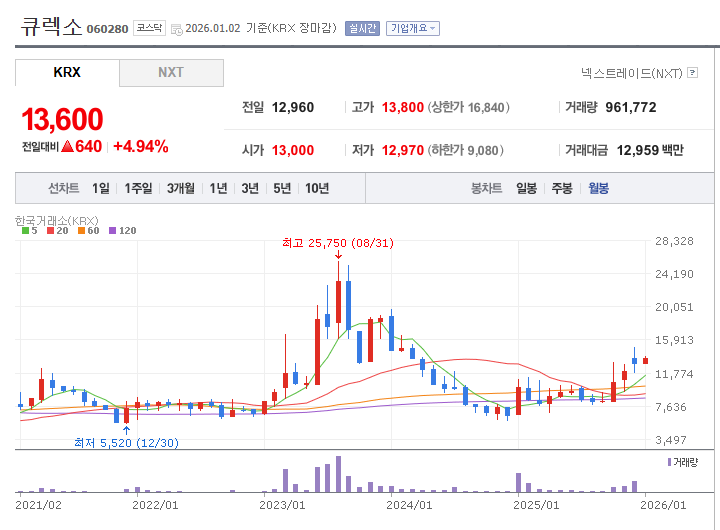Click the 2023/01 x-axis label
Viewport: 720px width, 530px height.
(282, 505)
